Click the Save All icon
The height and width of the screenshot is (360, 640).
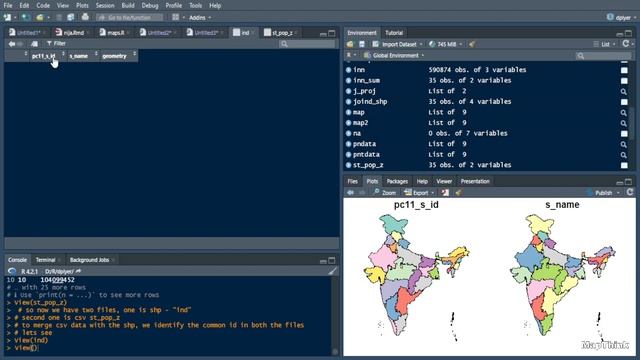(71, 17)
